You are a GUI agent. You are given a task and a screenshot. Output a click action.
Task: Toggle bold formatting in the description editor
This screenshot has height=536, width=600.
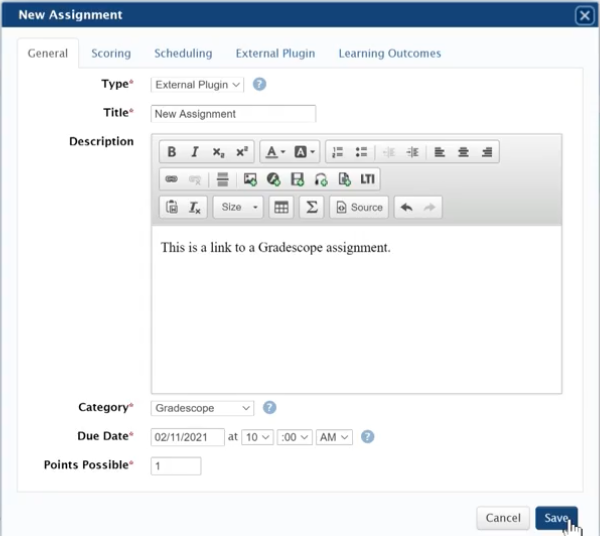(172, 152)
